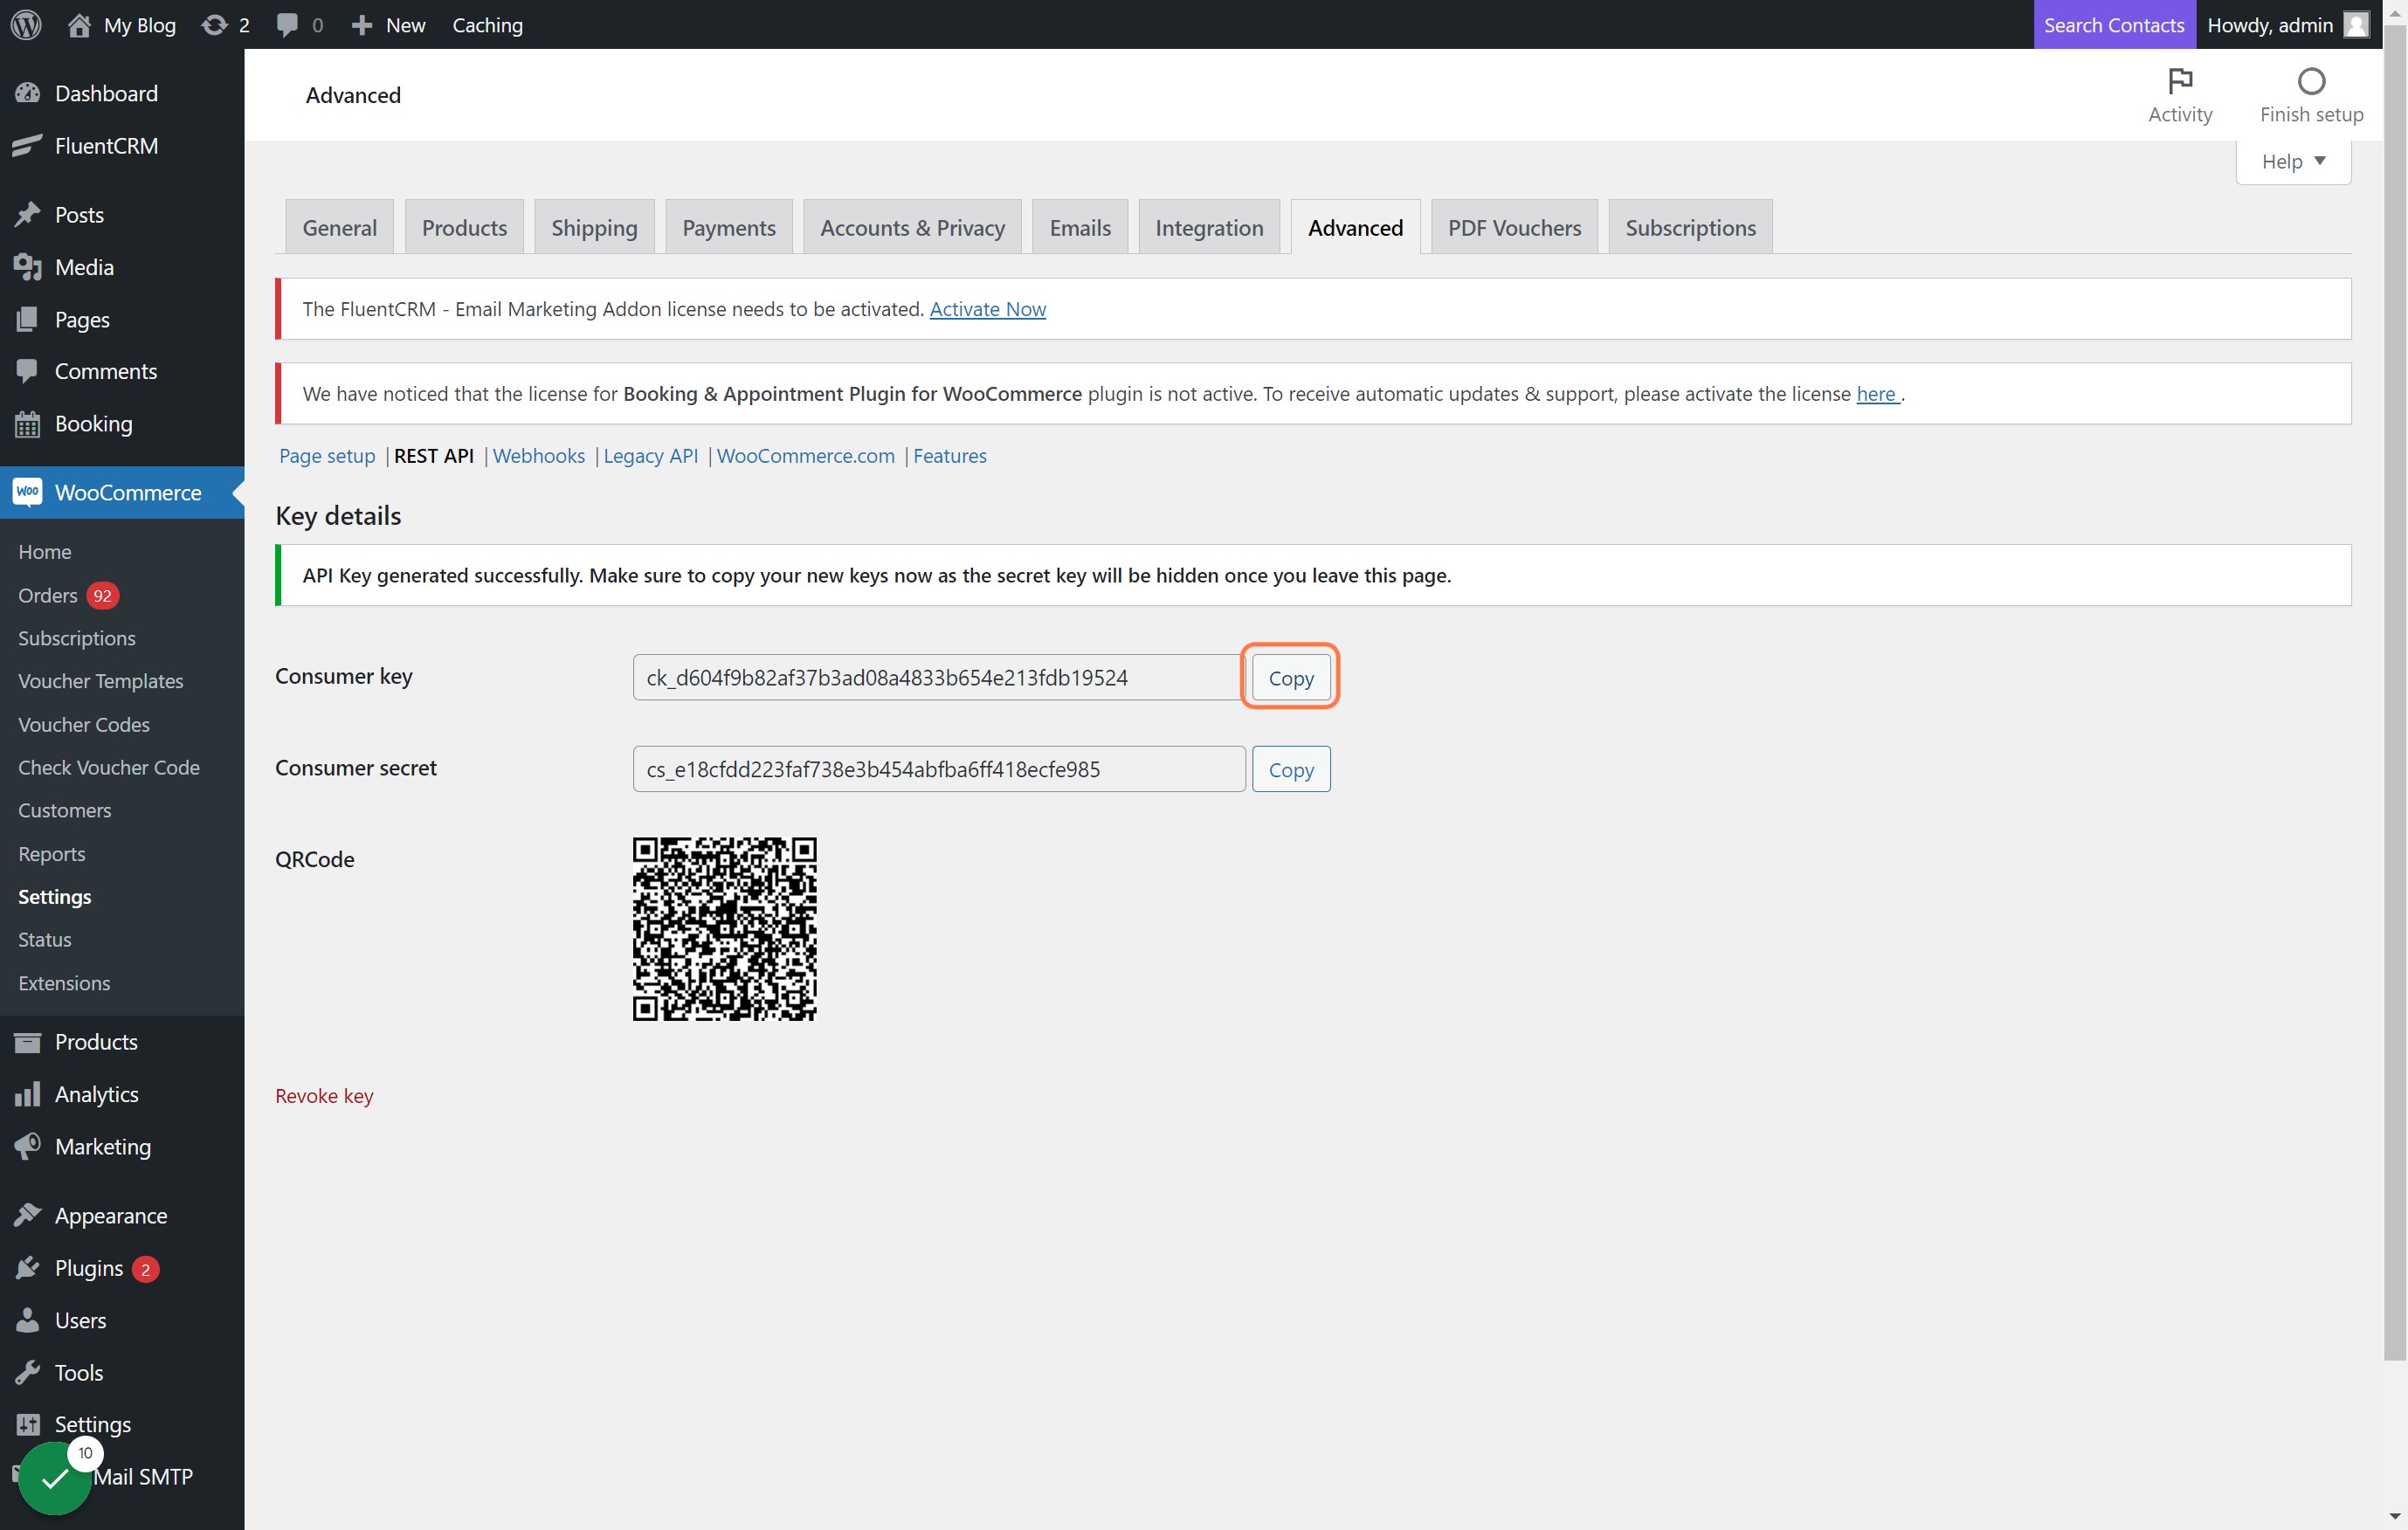The image size is (2408, 1530).
Task: Click the Consumer secret input field
Action: click(x=939, y=769)
